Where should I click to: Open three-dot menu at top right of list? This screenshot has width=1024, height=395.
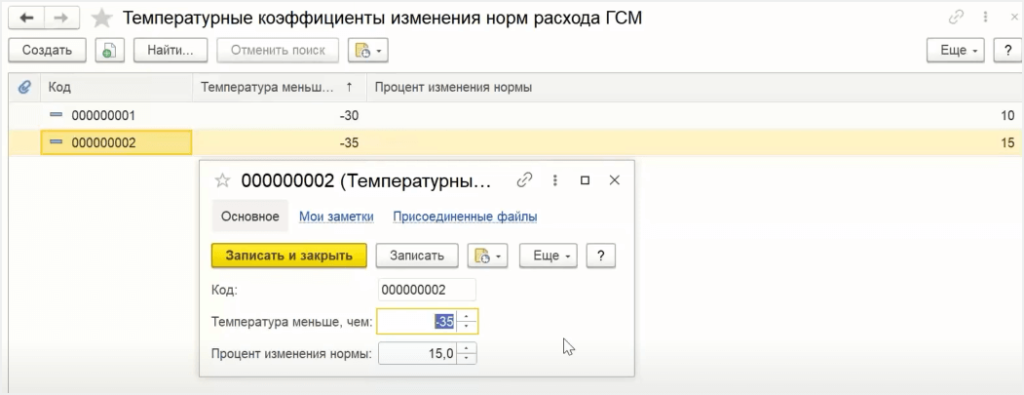click(x=985, y=18)
